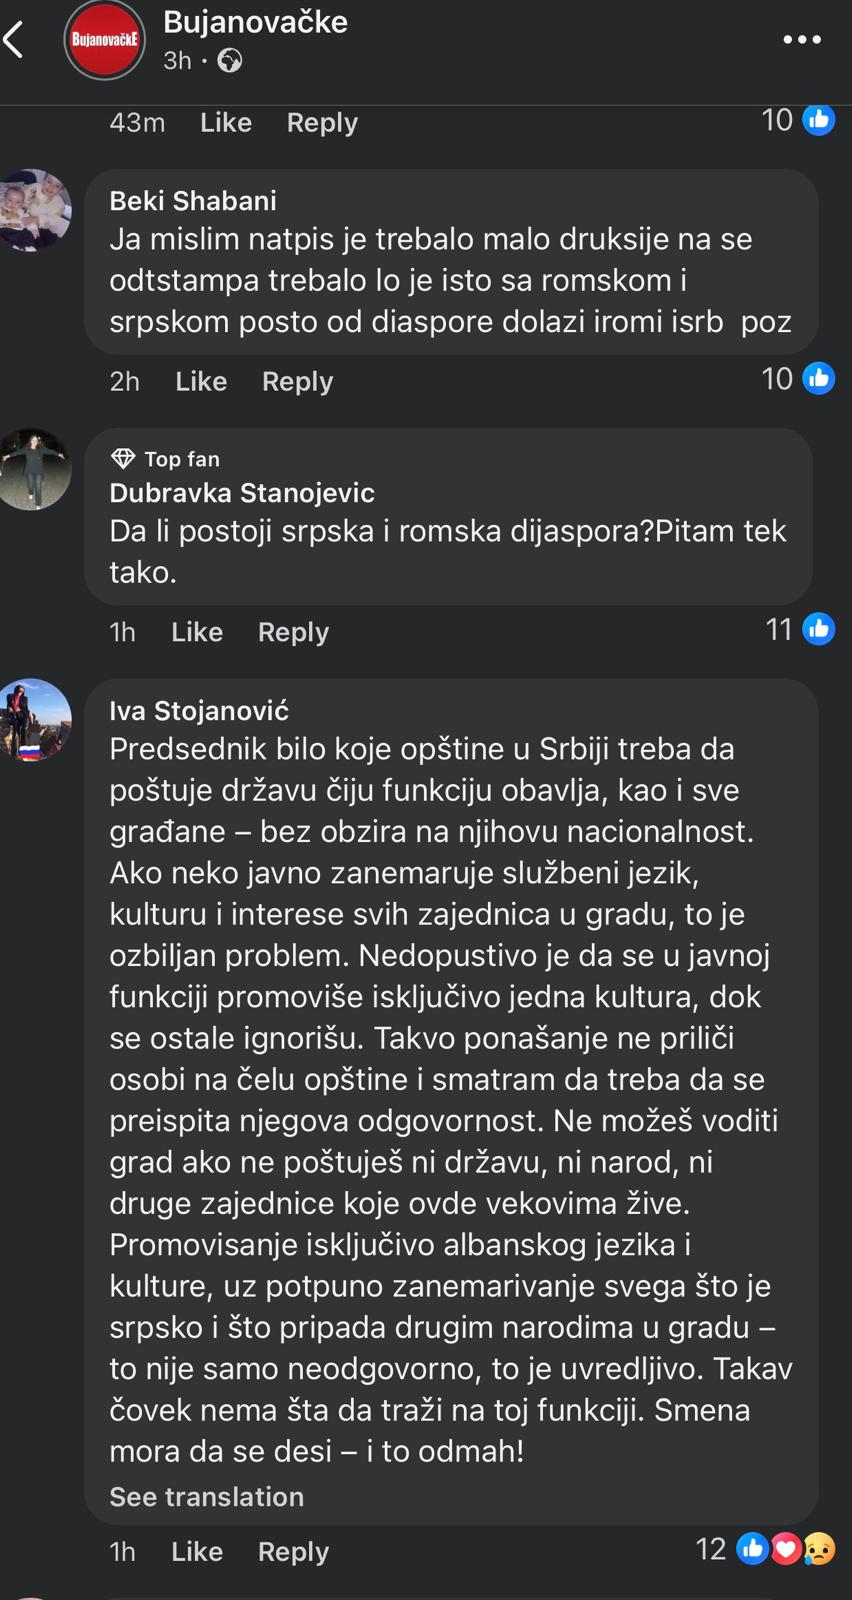Like Dubravka Stanojevic's comment
Screen dimensions: 852x1600
[x=197, y=632]
